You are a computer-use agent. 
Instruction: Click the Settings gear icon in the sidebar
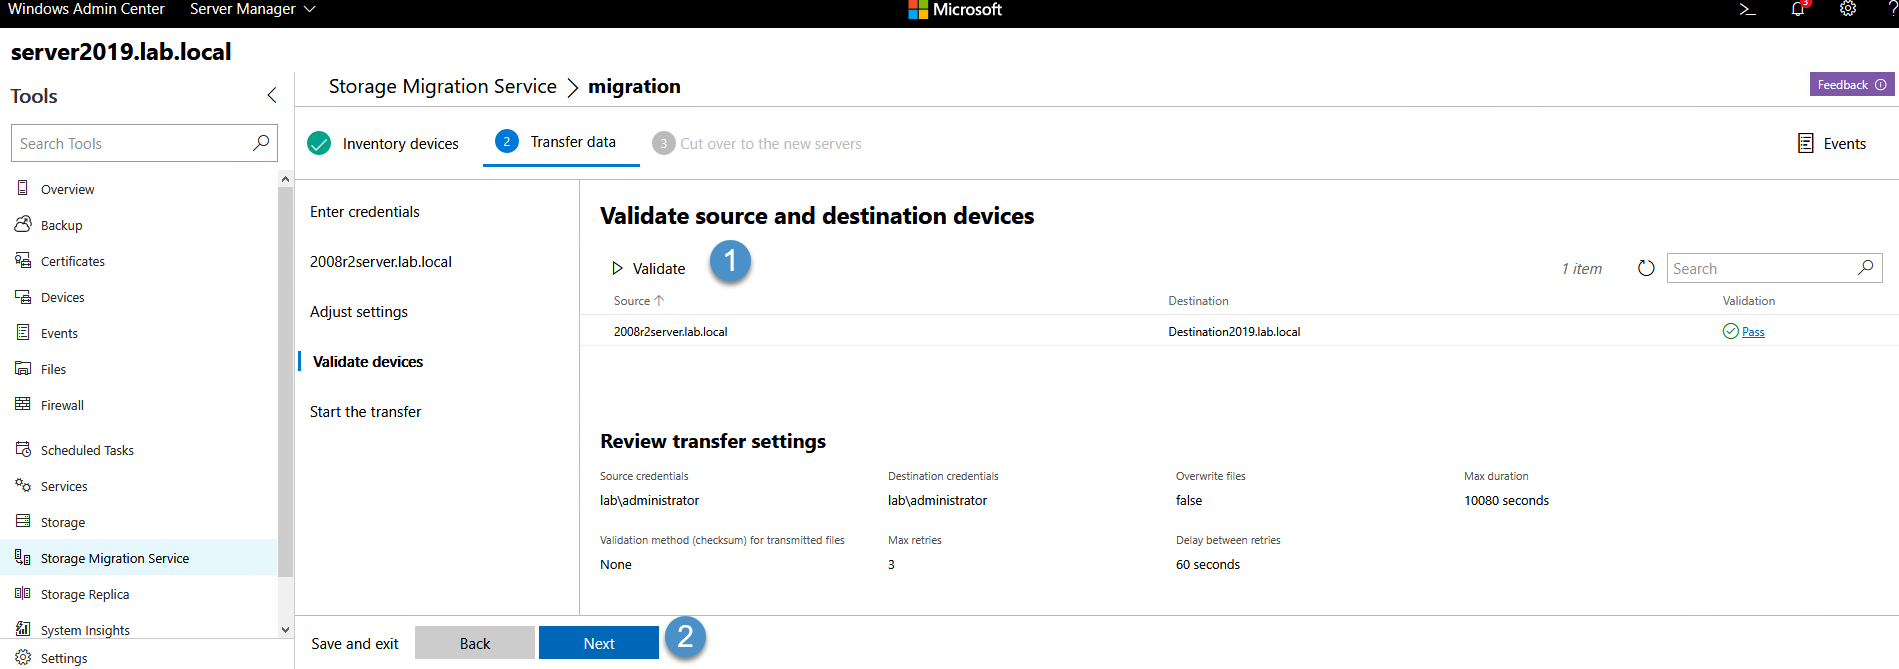point(23,657)
